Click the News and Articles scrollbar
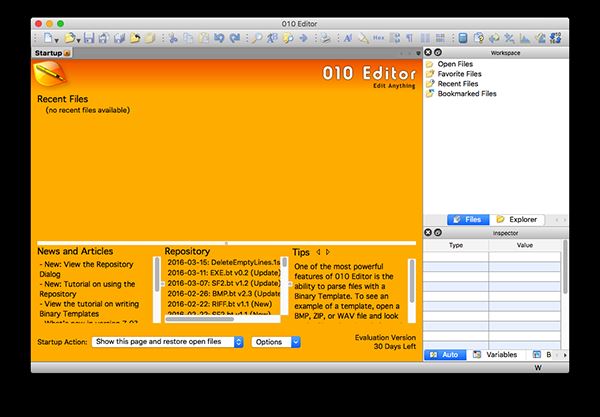Viewport: 600px width, 417px height. 157,290
